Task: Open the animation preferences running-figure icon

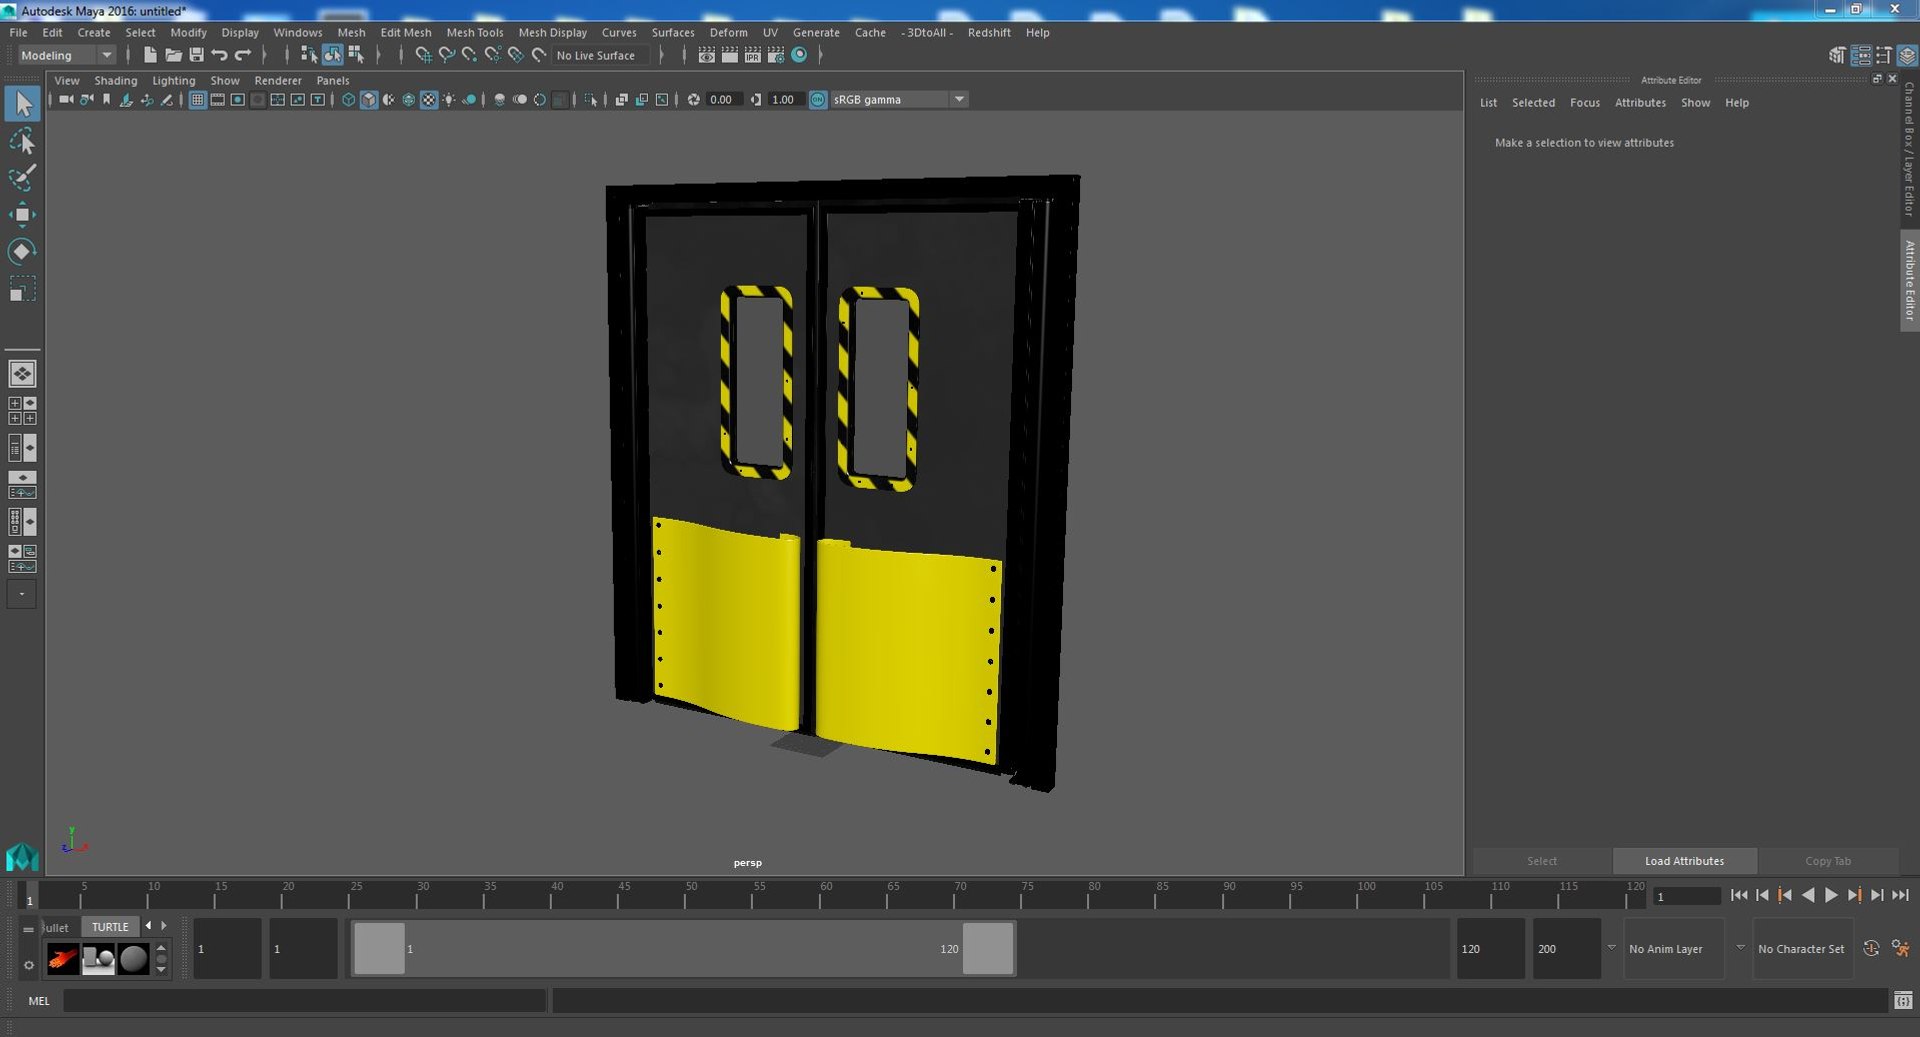Action: click(x=1901, y=948)
